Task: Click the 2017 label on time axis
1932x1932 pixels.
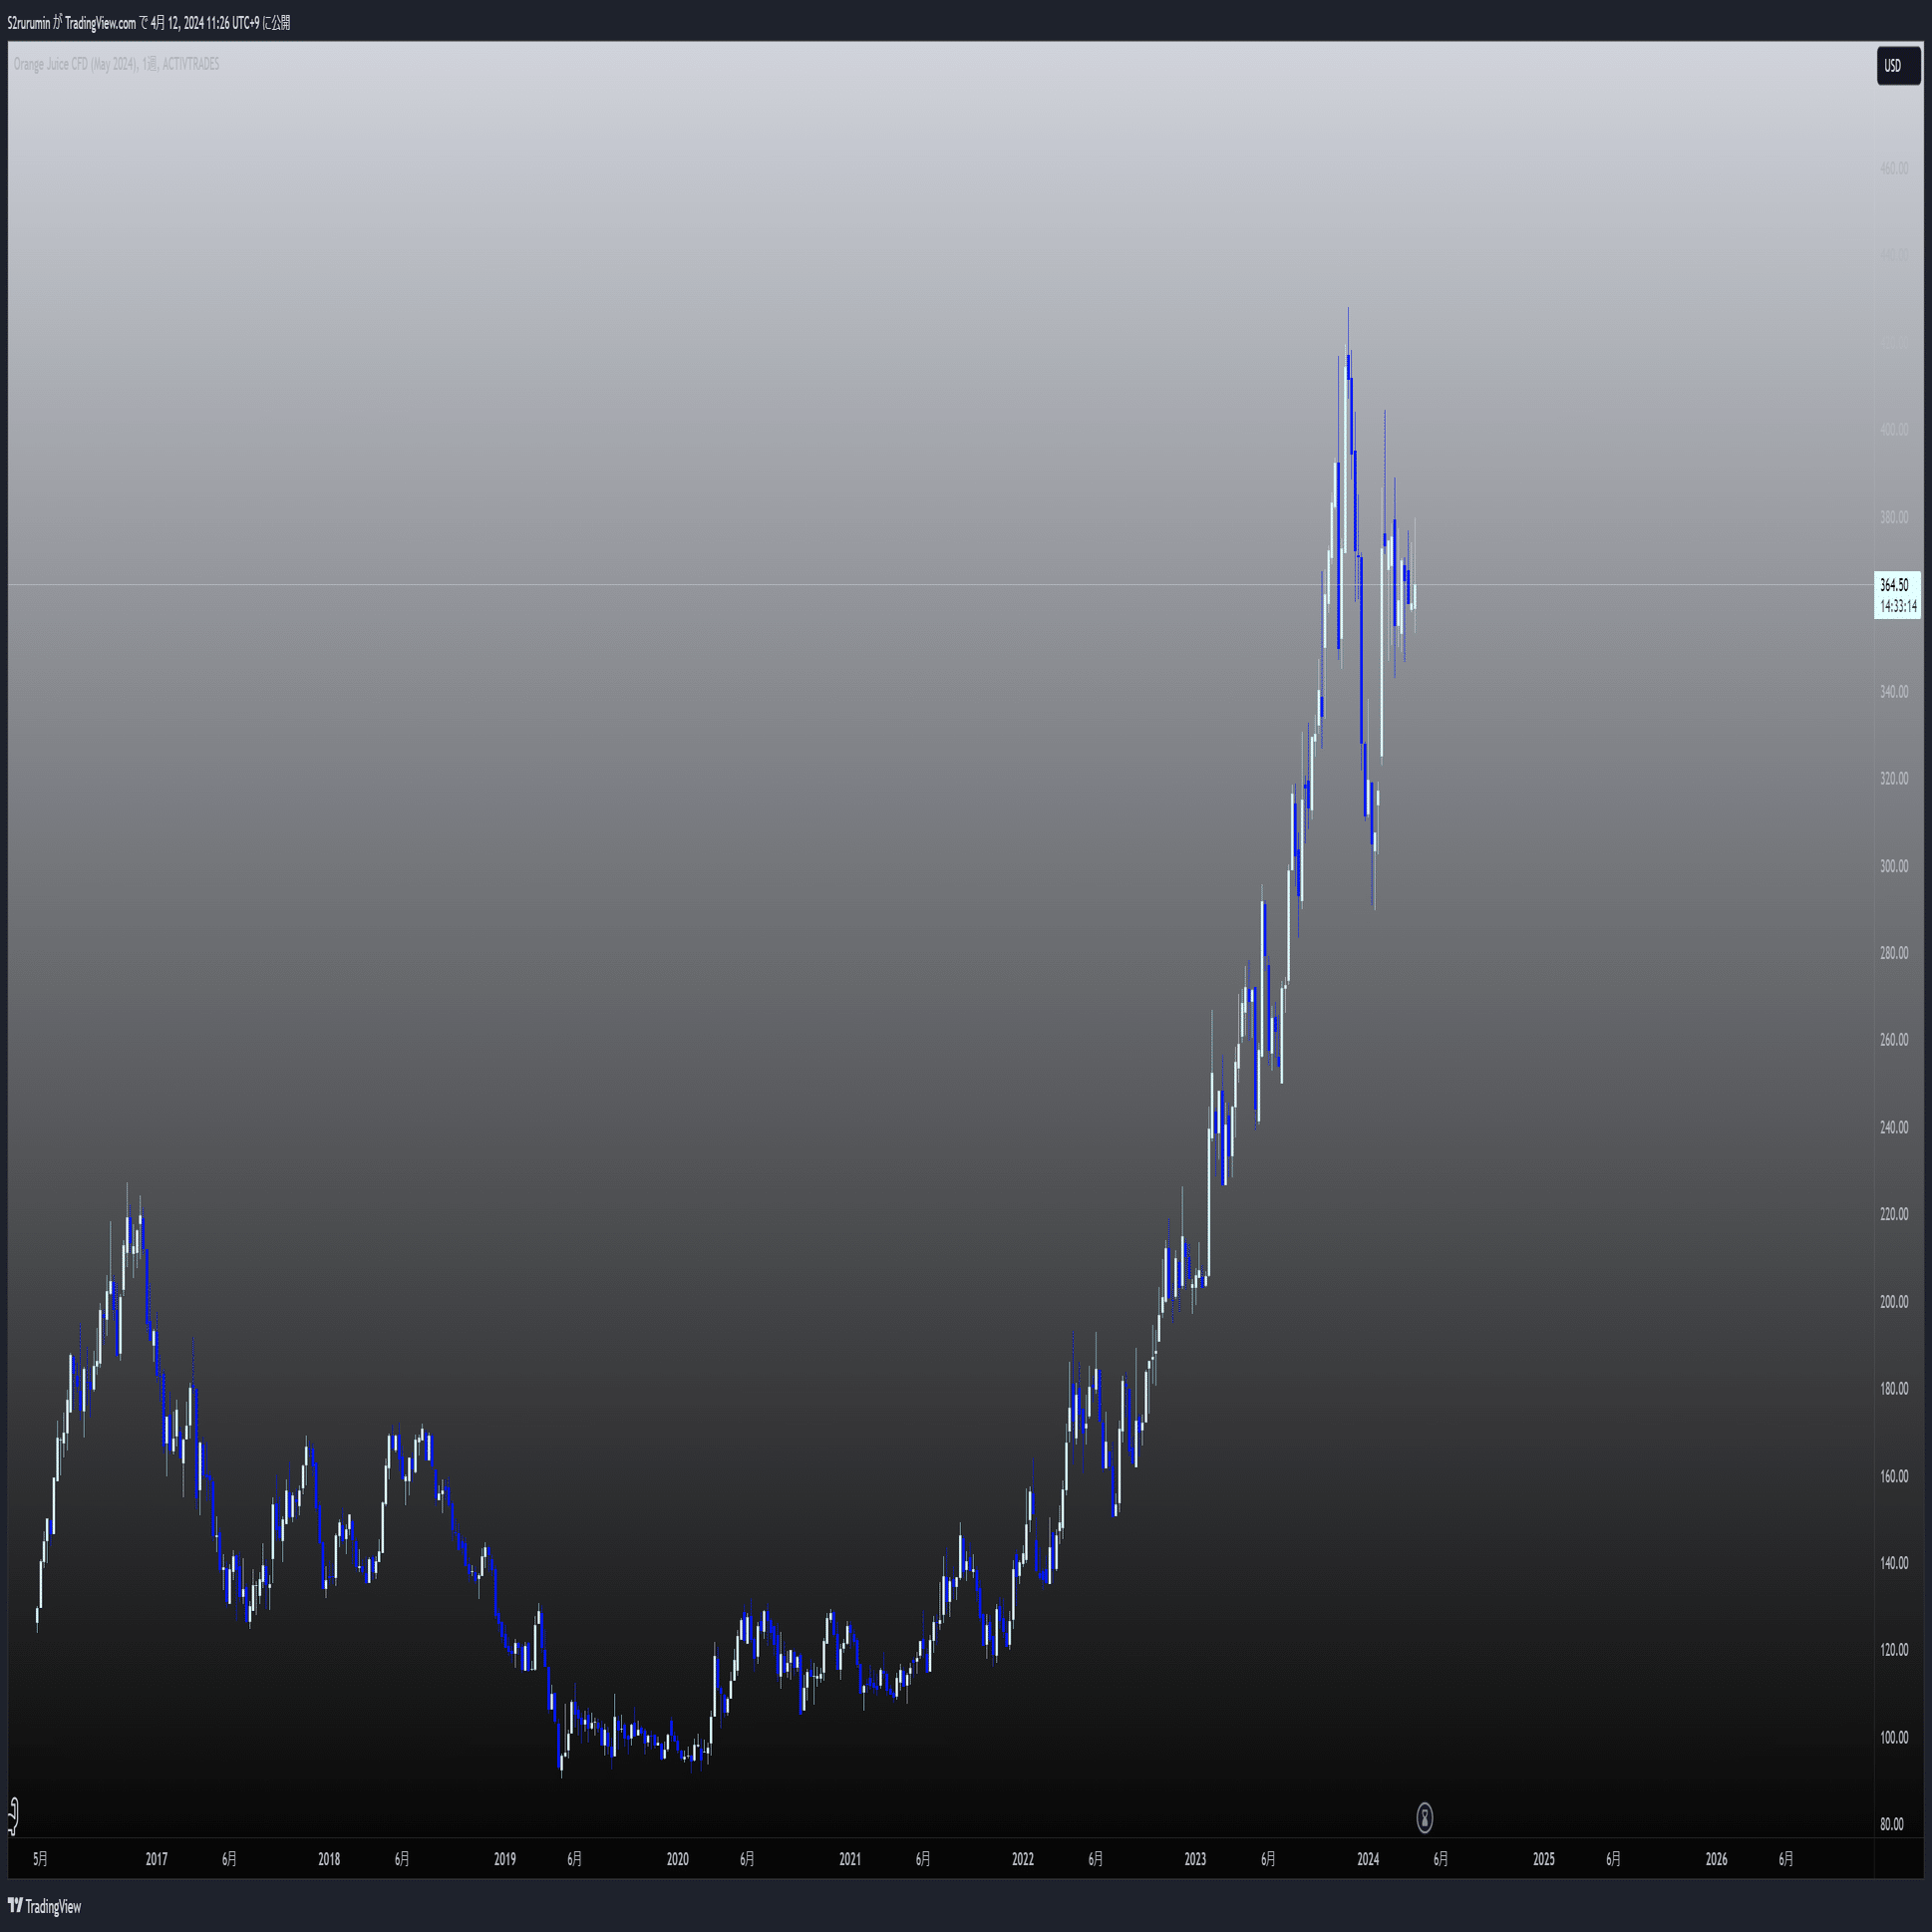Action: click(156, 1859)
